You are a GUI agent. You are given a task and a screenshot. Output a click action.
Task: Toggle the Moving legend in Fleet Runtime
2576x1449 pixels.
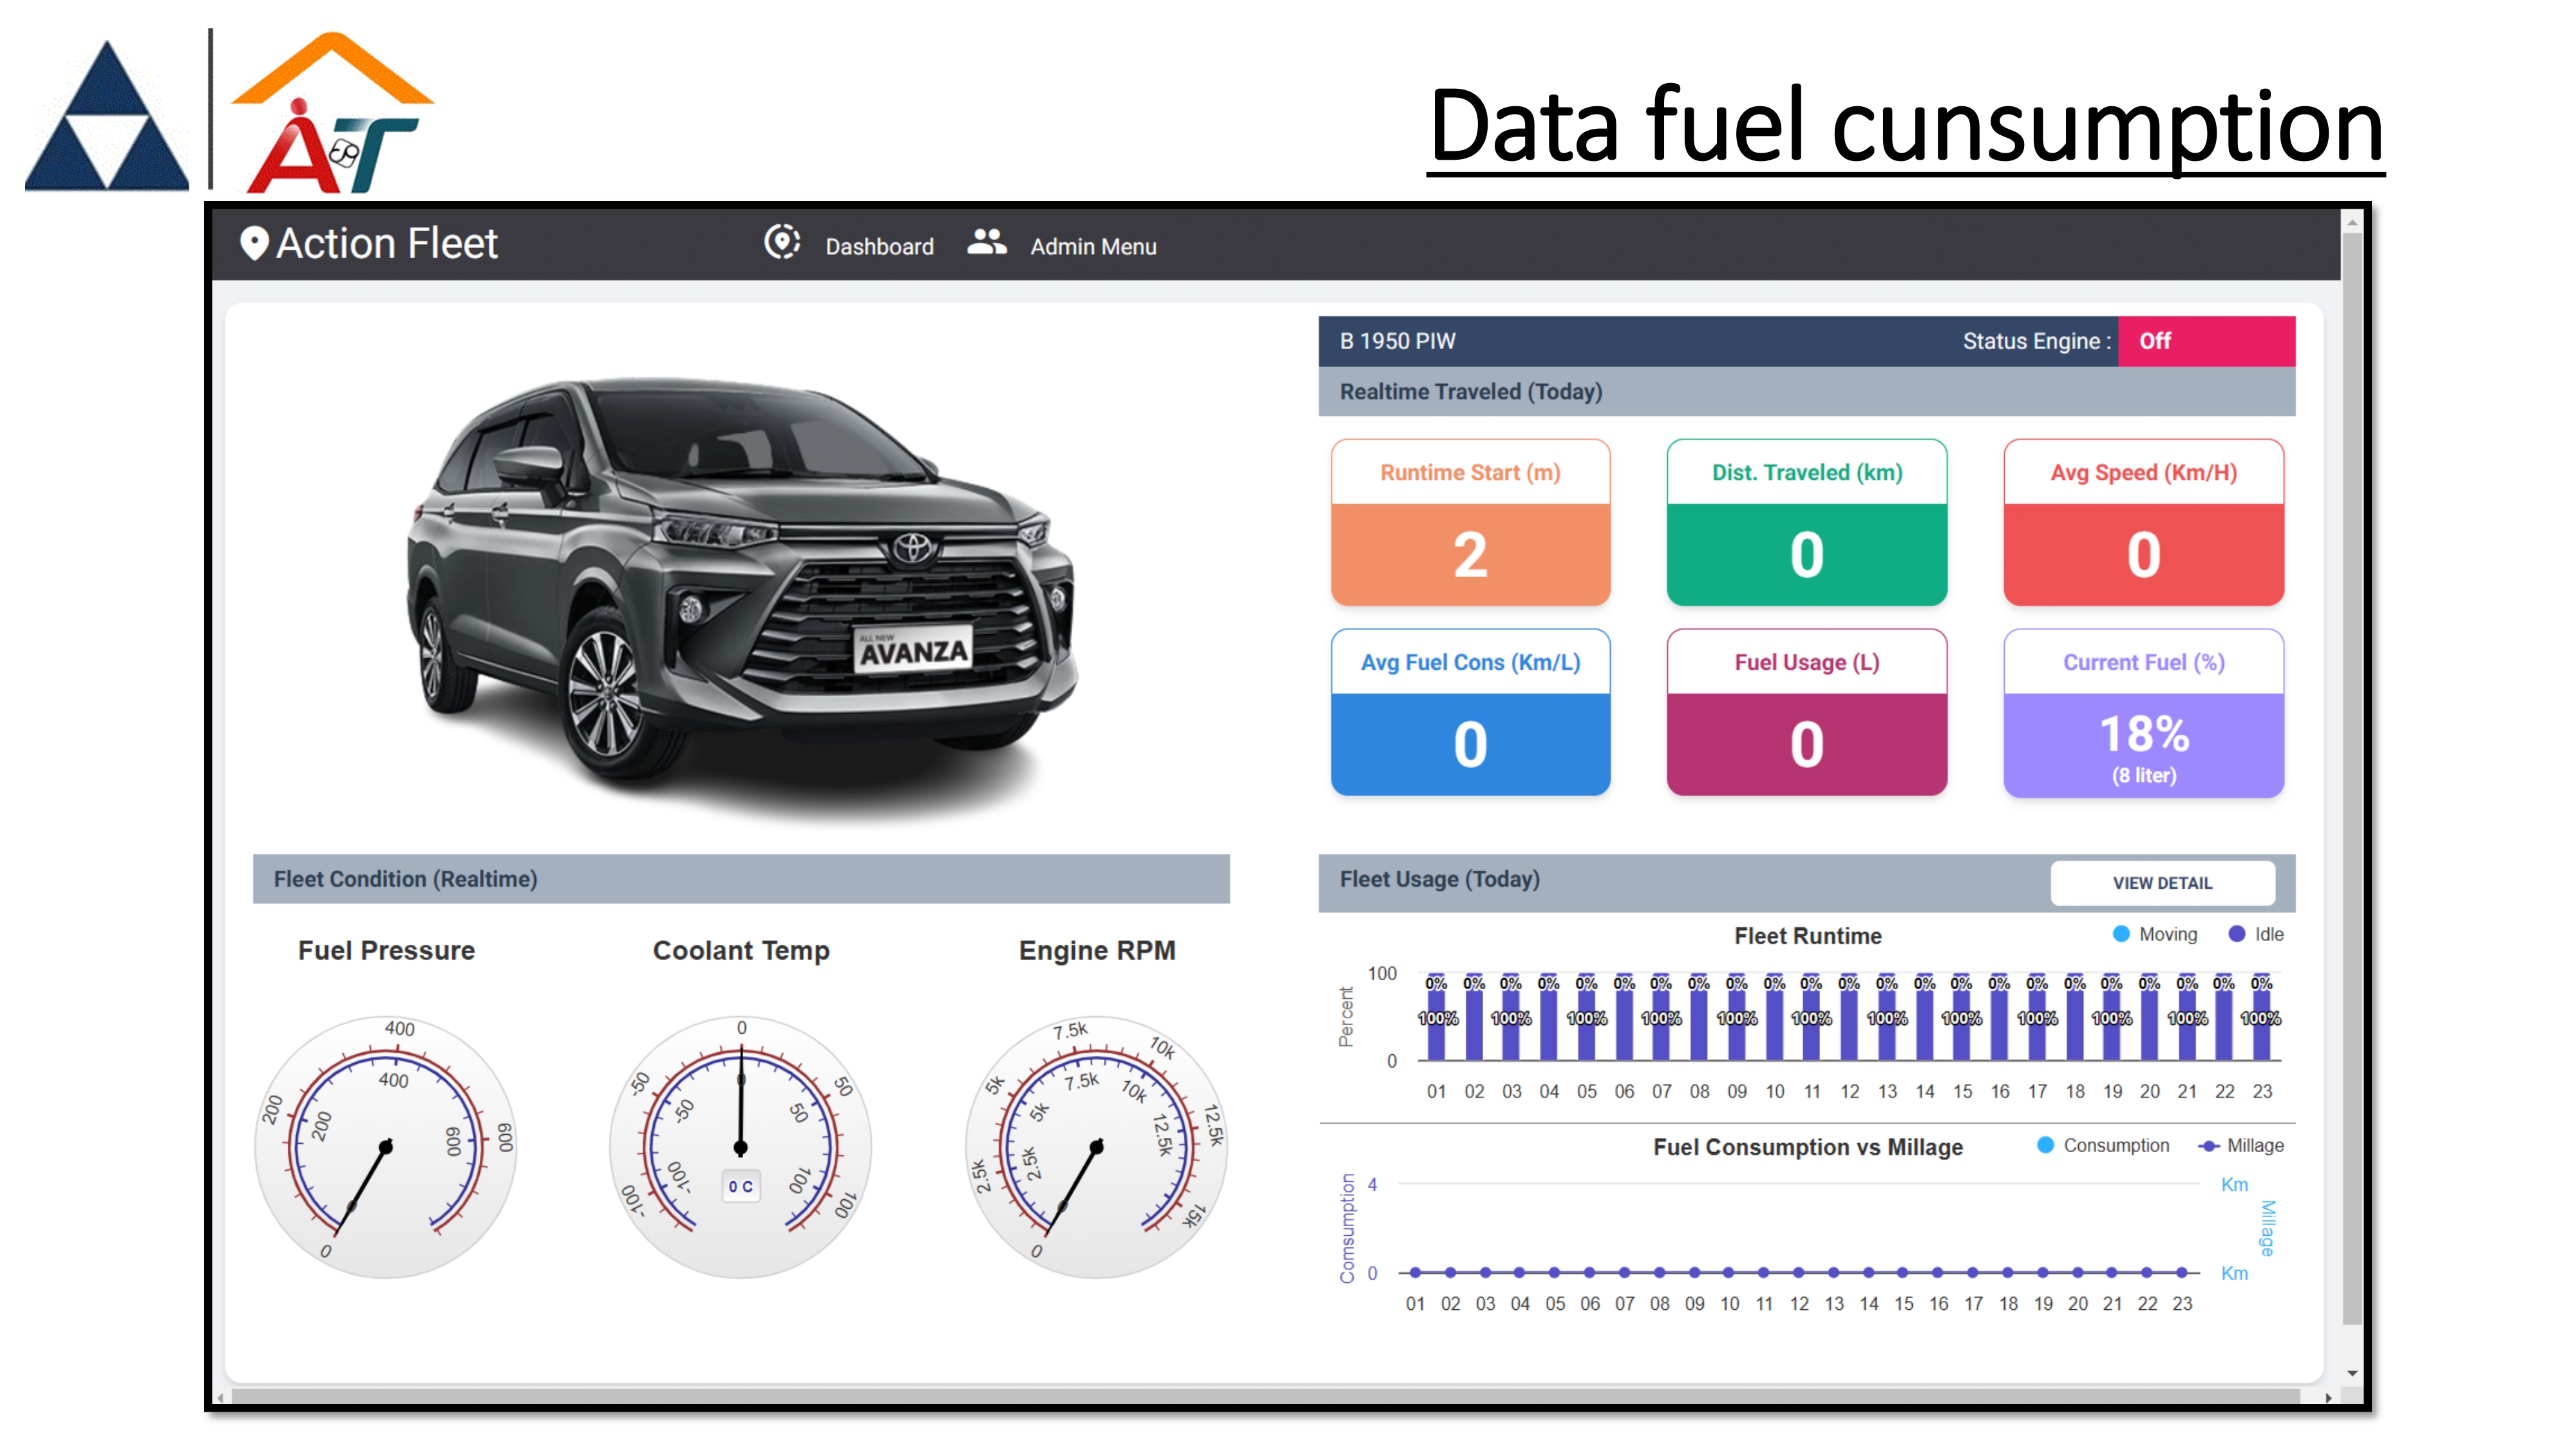pyautogui.click(x=2154, y=934)
